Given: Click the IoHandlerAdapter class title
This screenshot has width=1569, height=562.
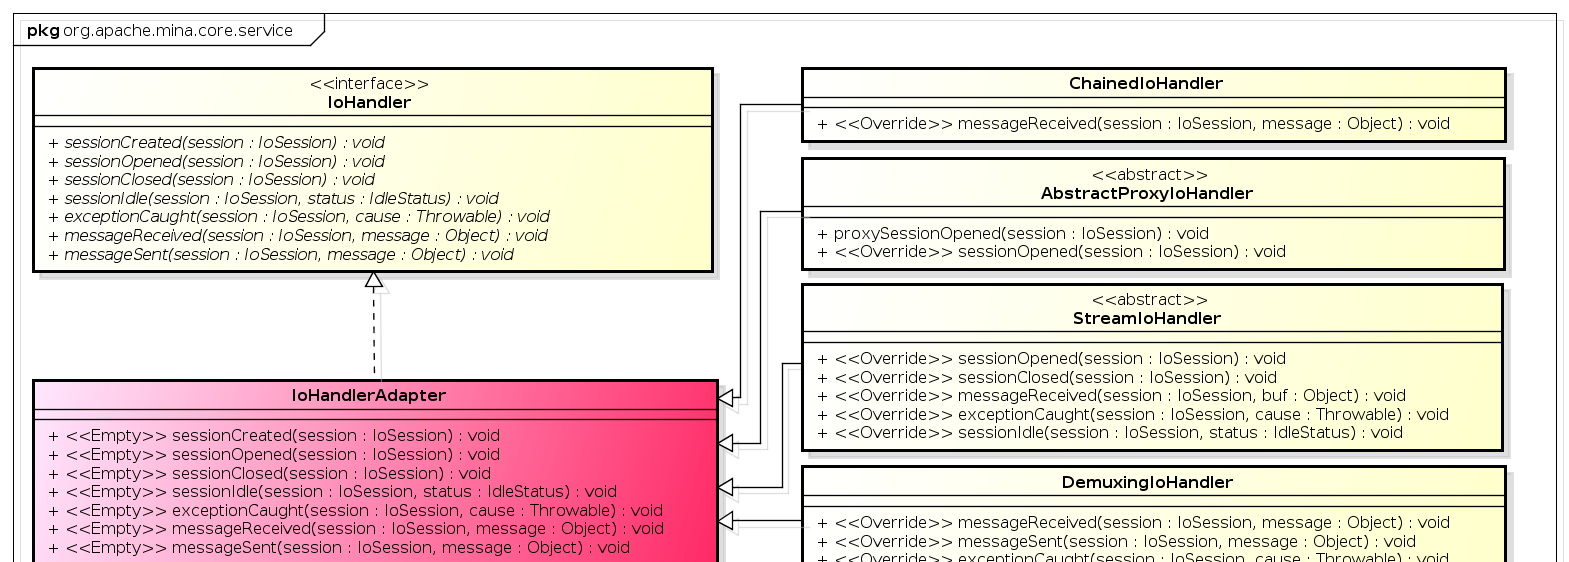Looking at the screenshot, I should pos(369,396).
